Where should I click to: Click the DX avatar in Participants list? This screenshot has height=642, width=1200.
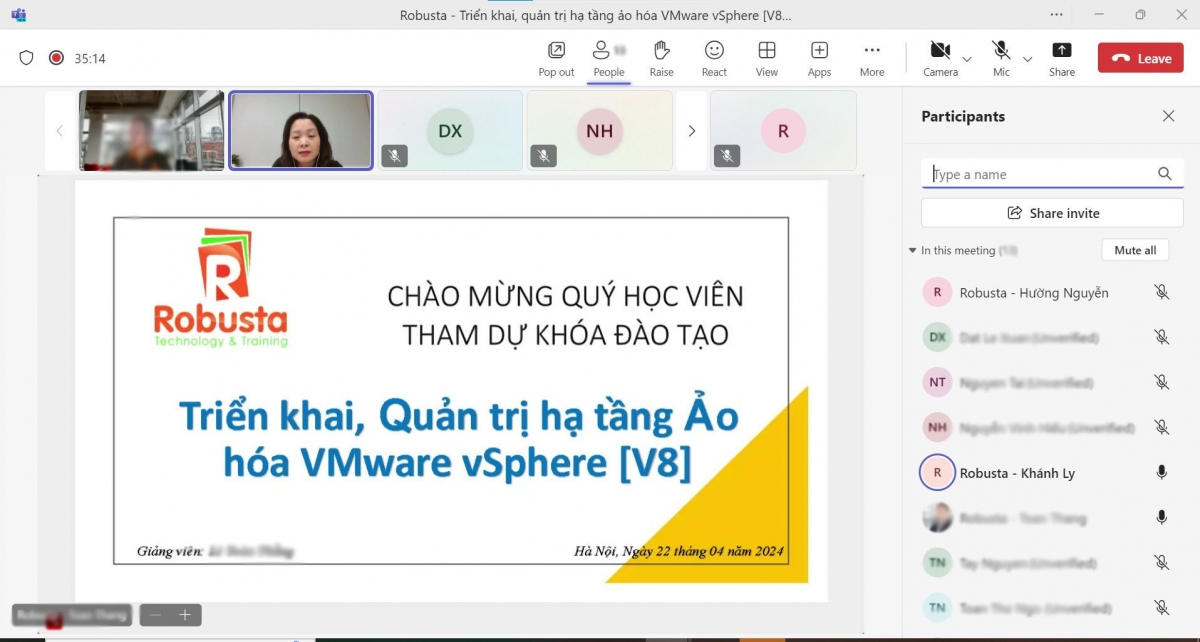coord(937,338)
